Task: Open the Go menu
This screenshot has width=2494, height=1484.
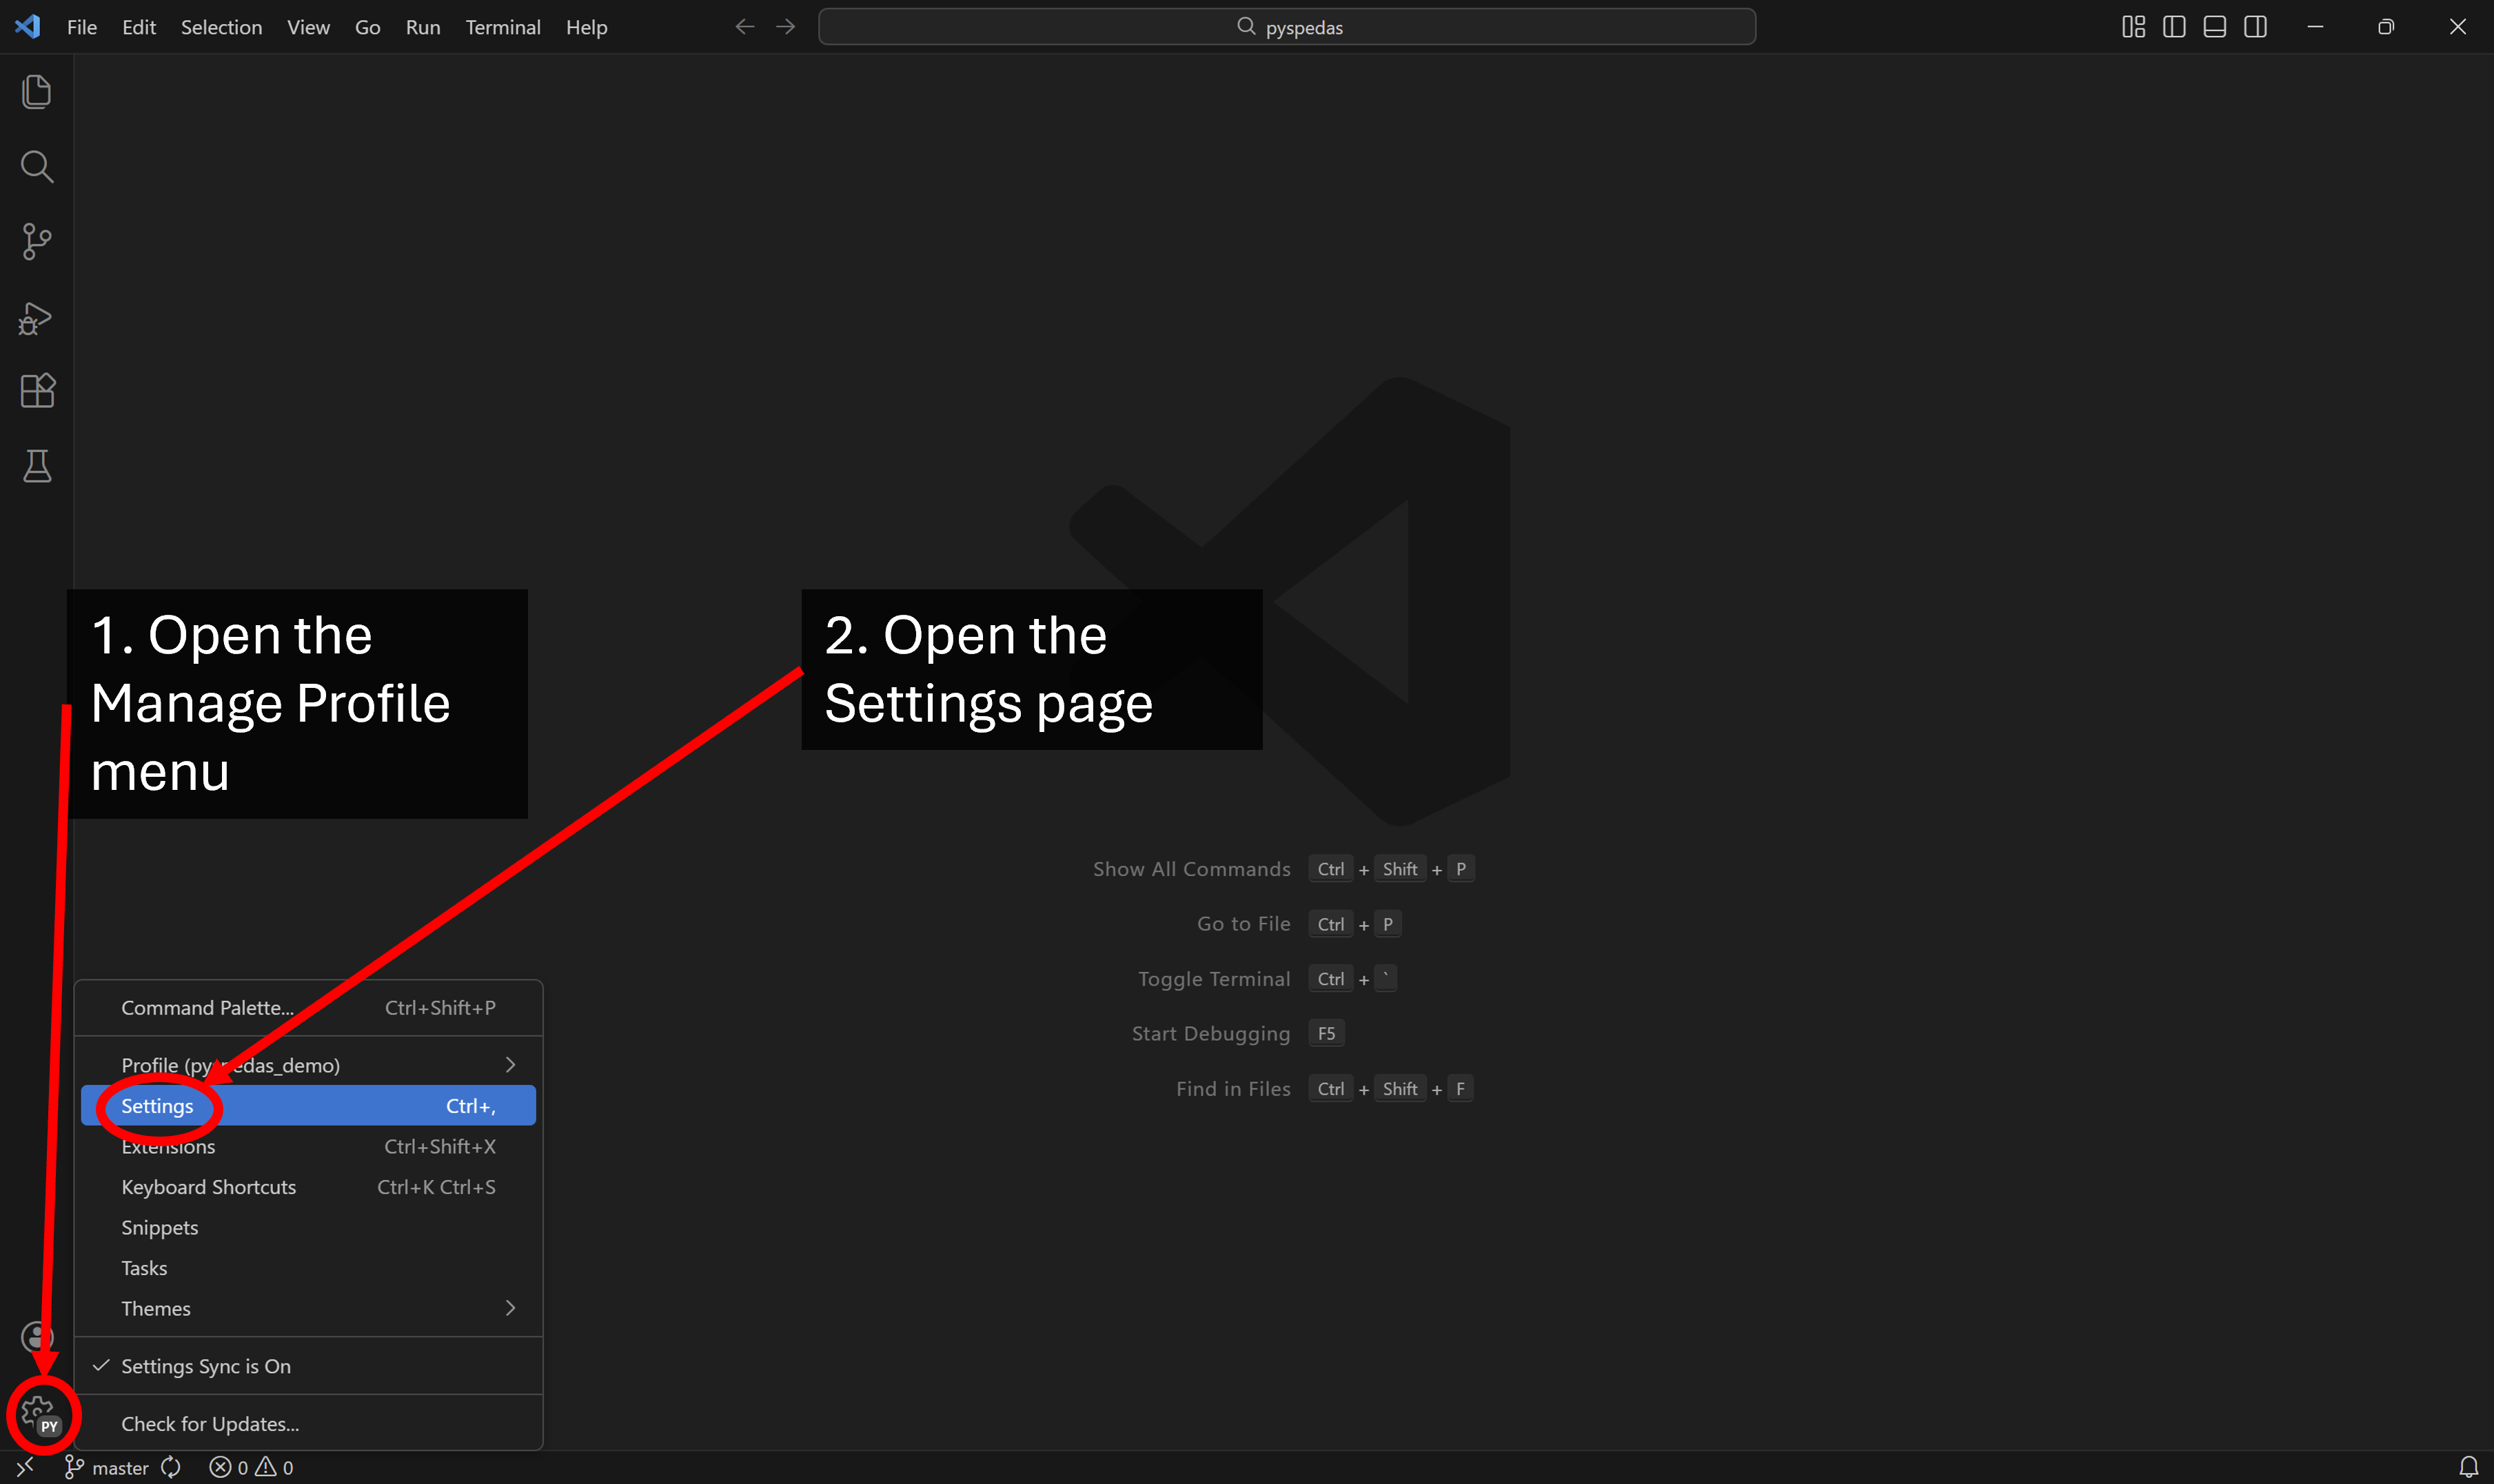Action: [x=367, y=27]
